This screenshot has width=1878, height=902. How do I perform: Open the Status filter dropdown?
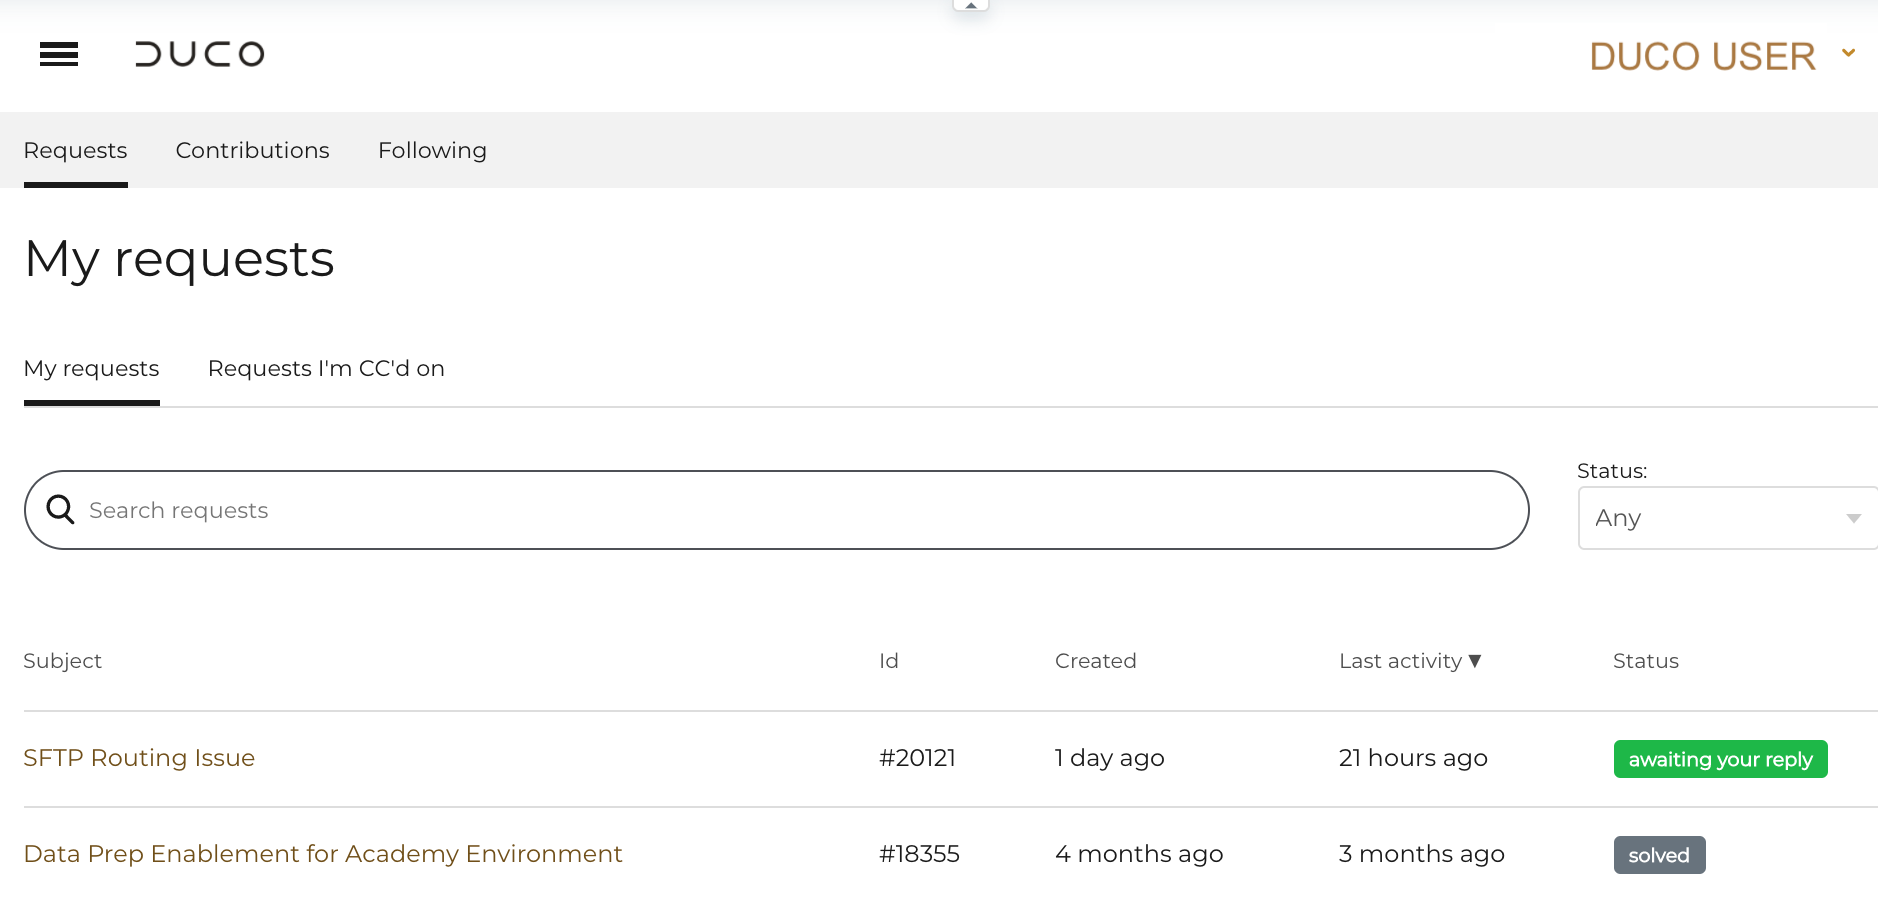1727,518
